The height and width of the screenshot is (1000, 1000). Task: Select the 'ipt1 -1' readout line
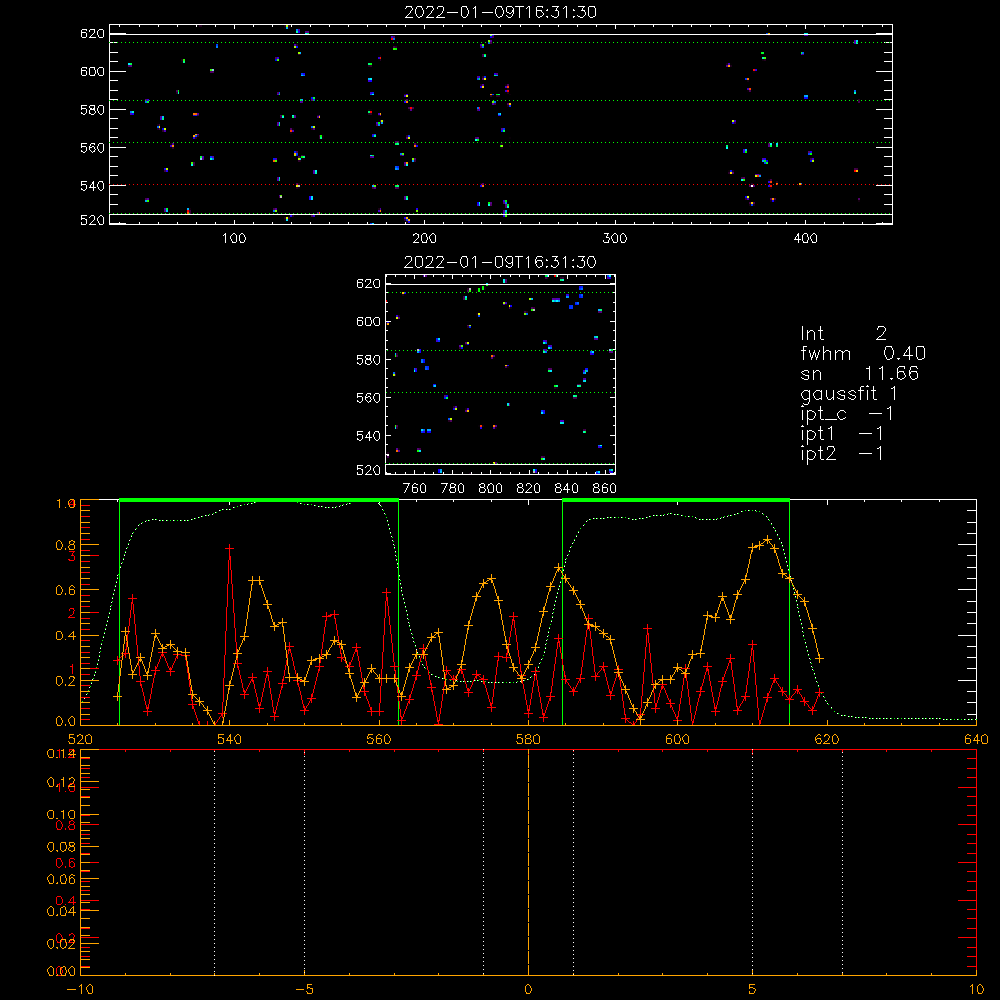point(842,434)
